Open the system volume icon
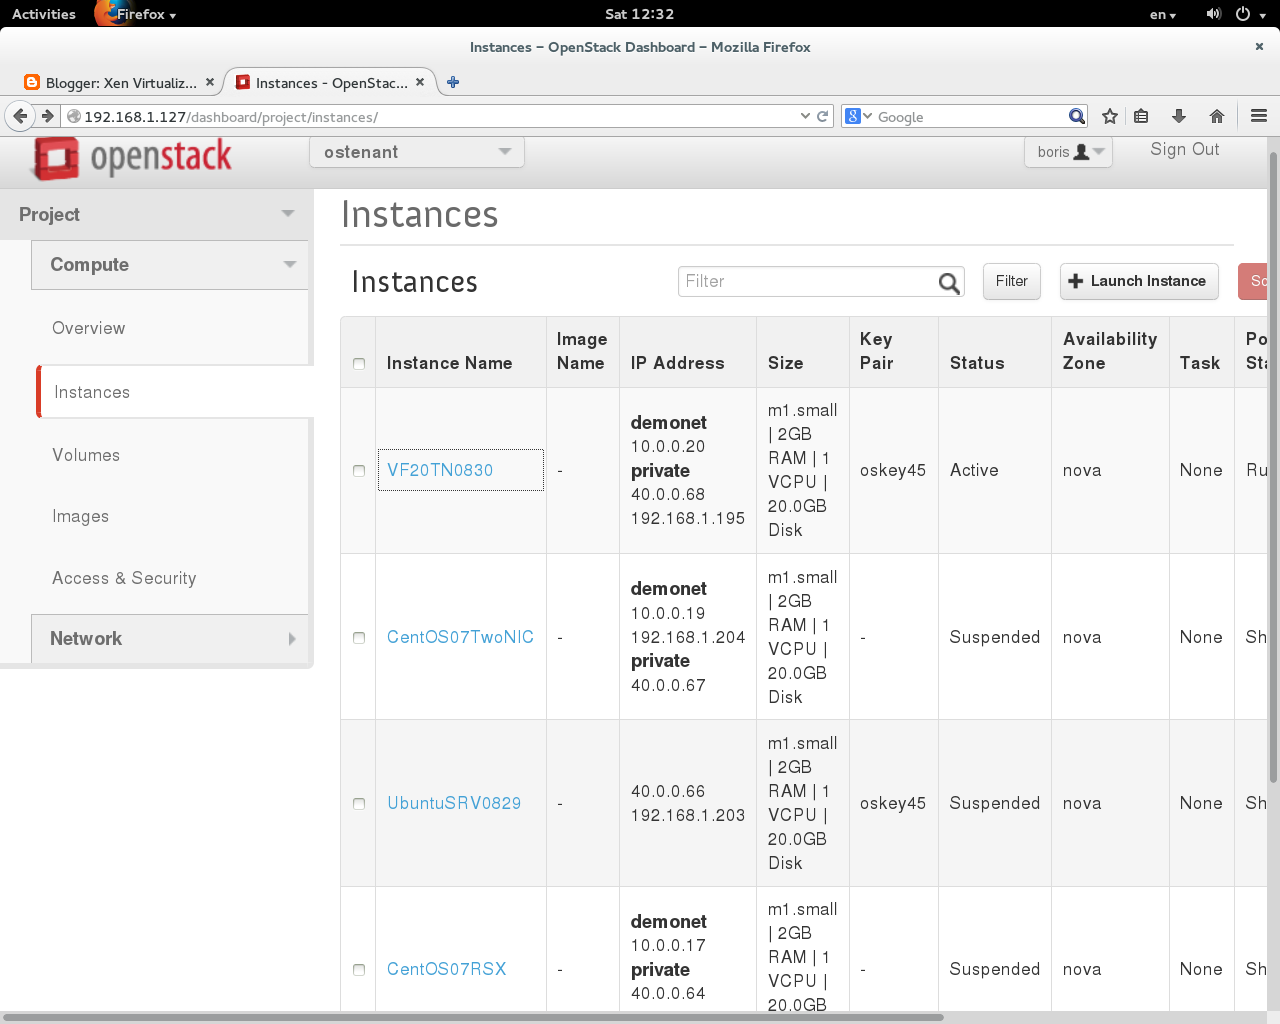The image size is (1280, 1024). point(1213,14)
